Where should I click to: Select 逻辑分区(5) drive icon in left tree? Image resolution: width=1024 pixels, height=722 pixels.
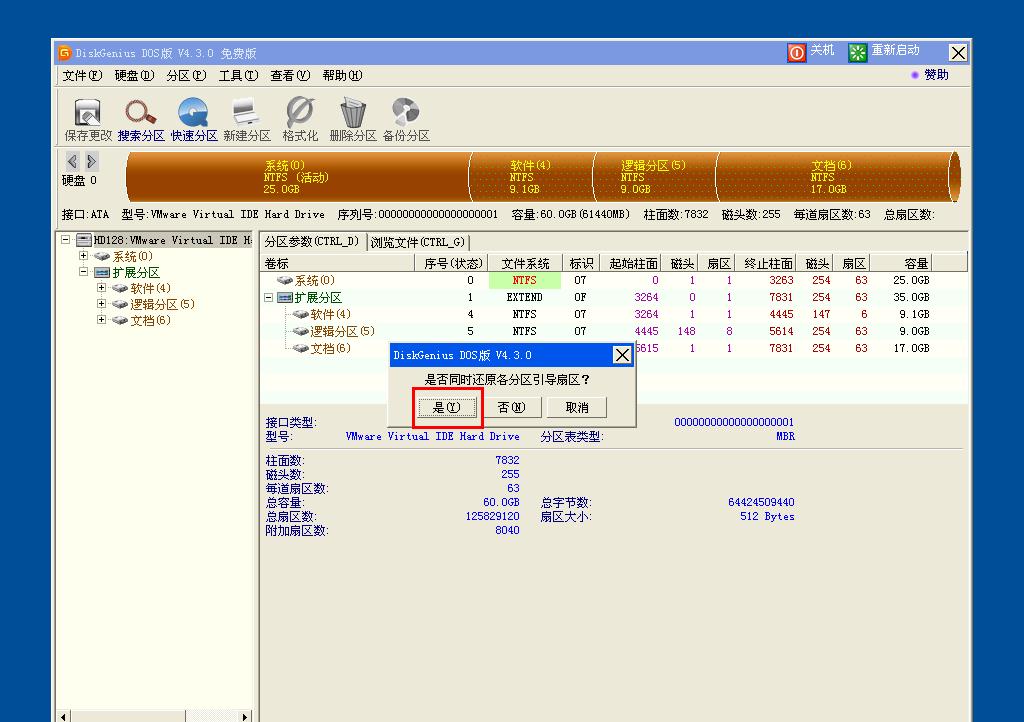[x=120, y=304]
